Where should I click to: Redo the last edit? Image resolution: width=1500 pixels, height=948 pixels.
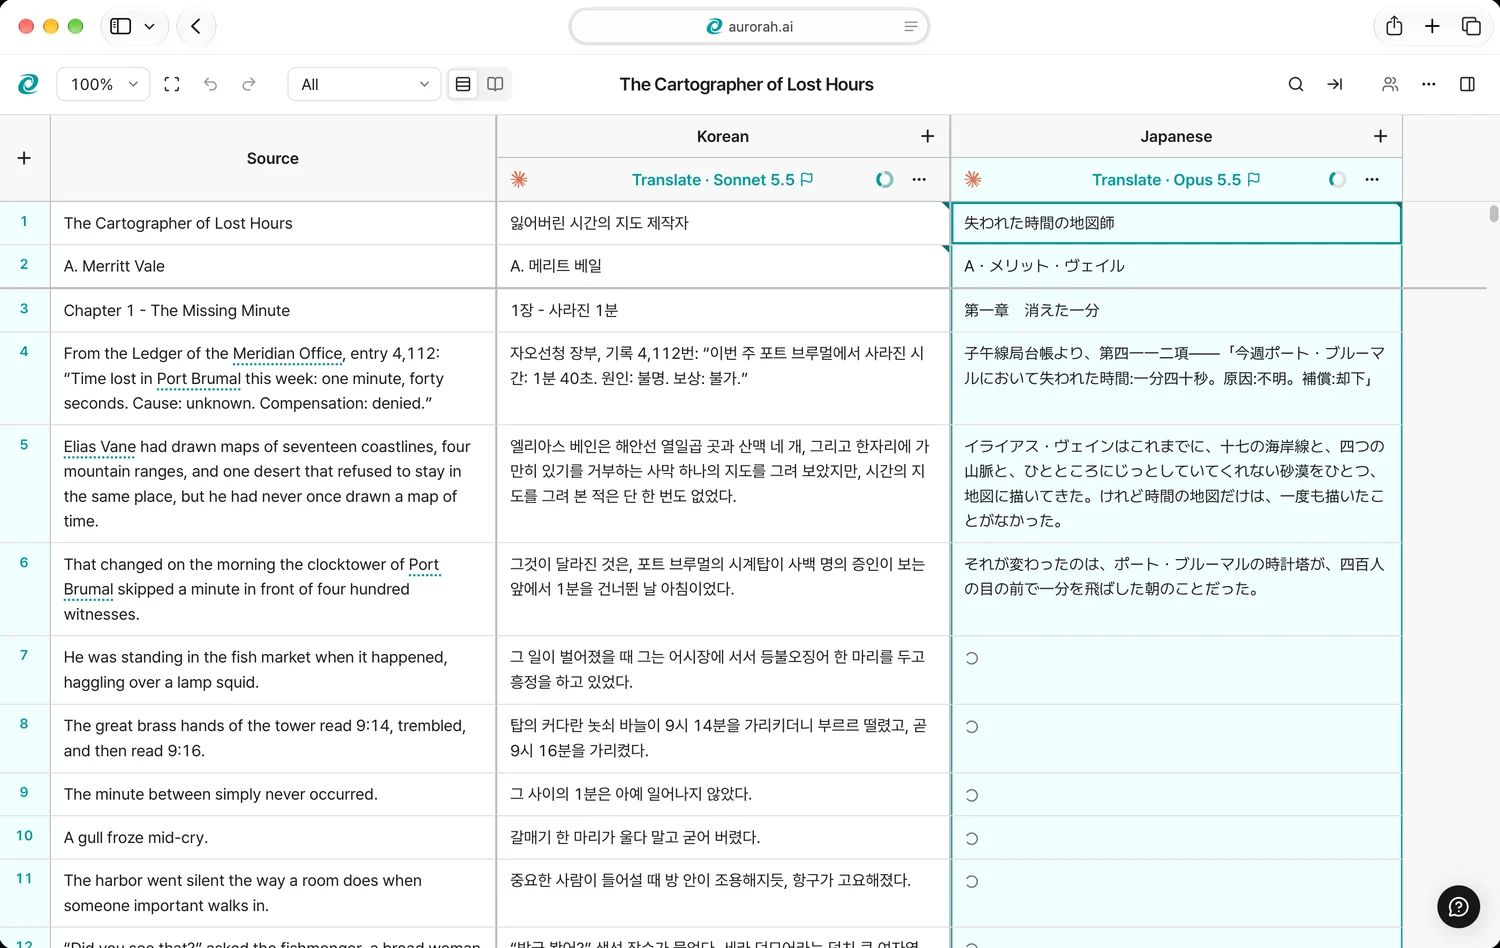pyautogui.click(x=249, y=85)
